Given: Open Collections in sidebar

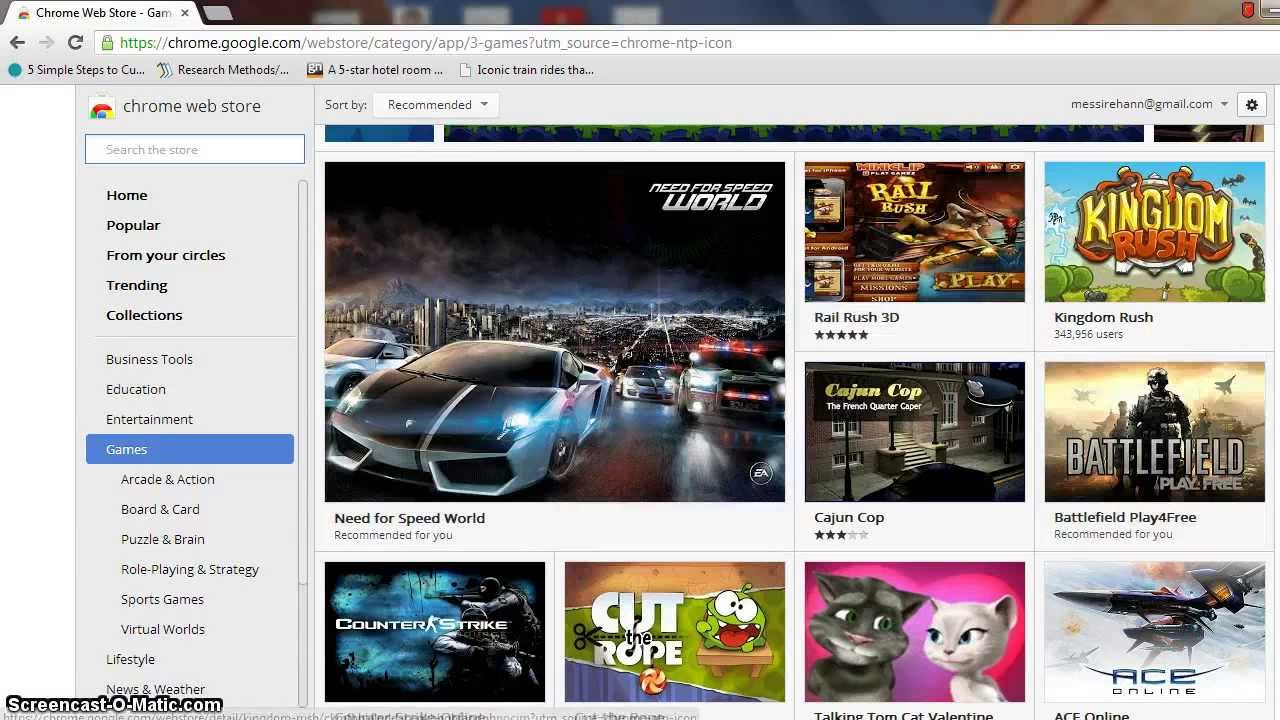Looking at the screenshot, I should click(144, 315).
